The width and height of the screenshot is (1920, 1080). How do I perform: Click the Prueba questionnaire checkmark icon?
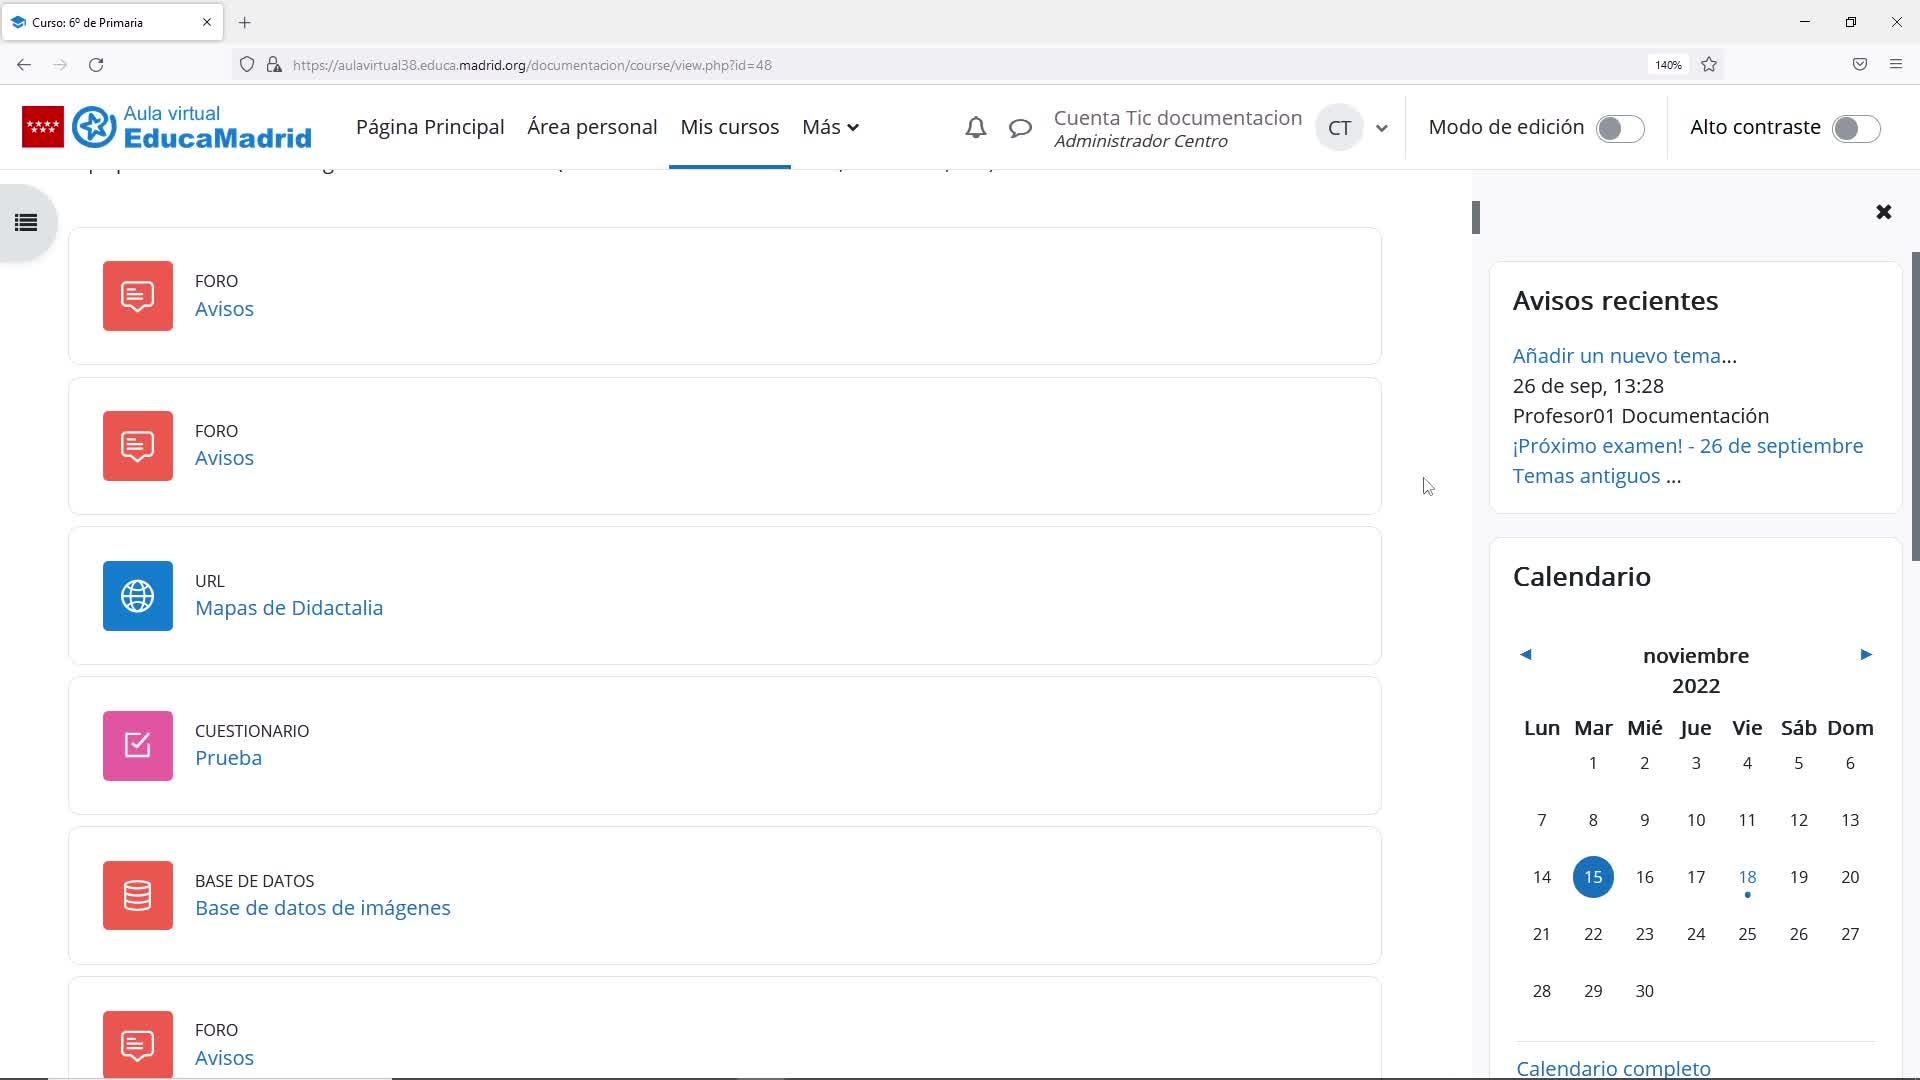tap(138, 746)
